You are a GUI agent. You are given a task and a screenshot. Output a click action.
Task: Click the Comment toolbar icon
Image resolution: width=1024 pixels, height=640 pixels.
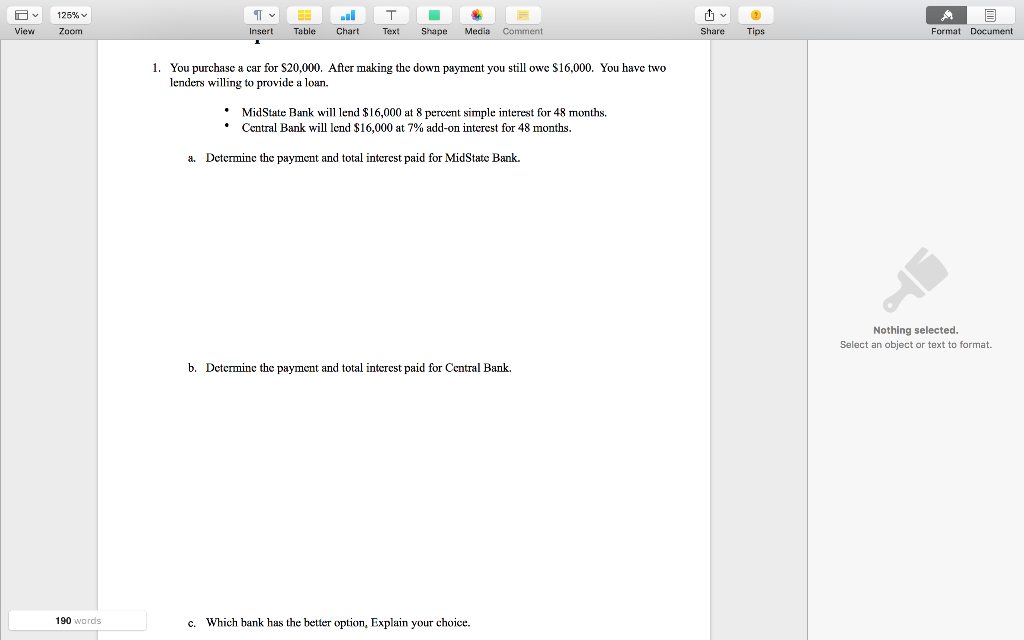(523, 15)
